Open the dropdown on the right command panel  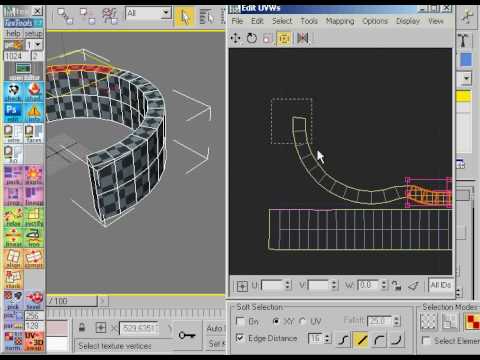coord(466,79)
